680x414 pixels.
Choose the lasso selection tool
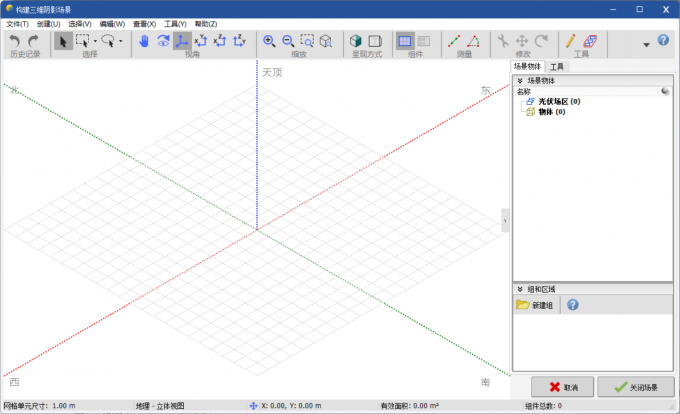point(108,41)
